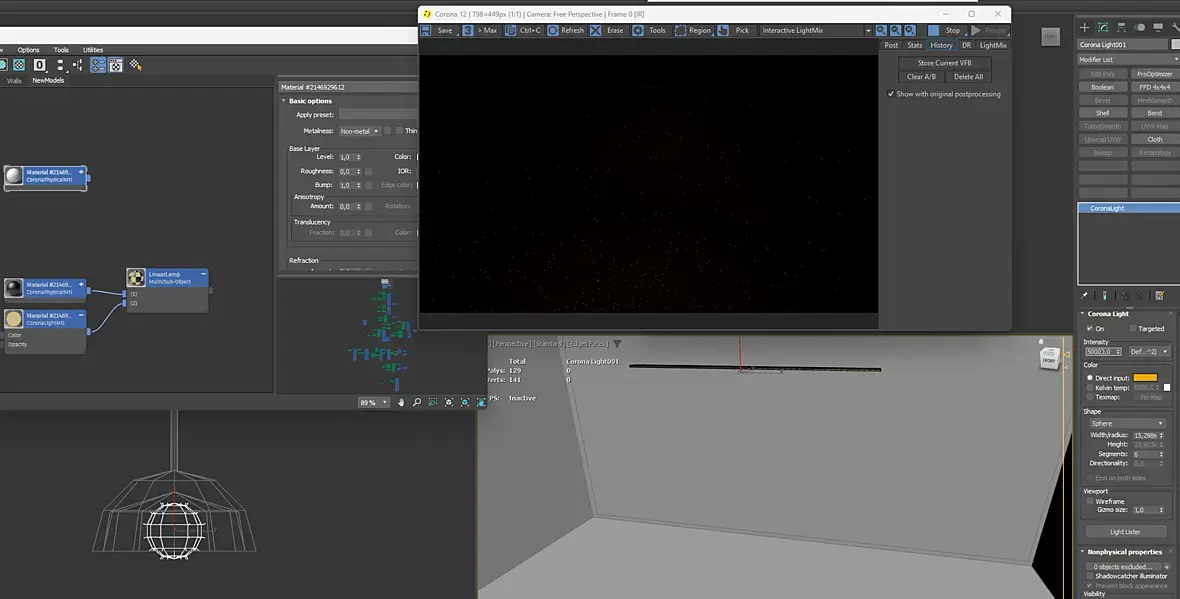
Task: Click the viewport filter funnel icon
Action: 617,344
